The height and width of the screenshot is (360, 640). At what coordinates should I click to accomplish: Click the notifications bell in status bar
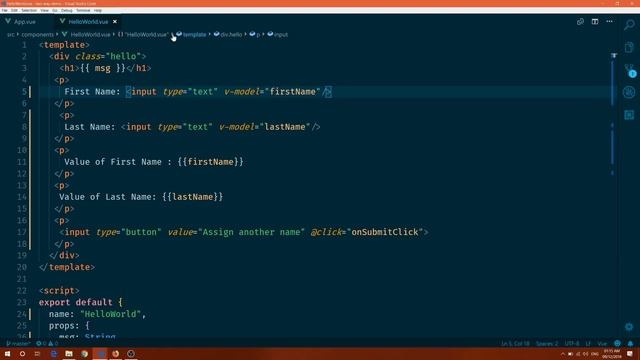coord(631,344)
